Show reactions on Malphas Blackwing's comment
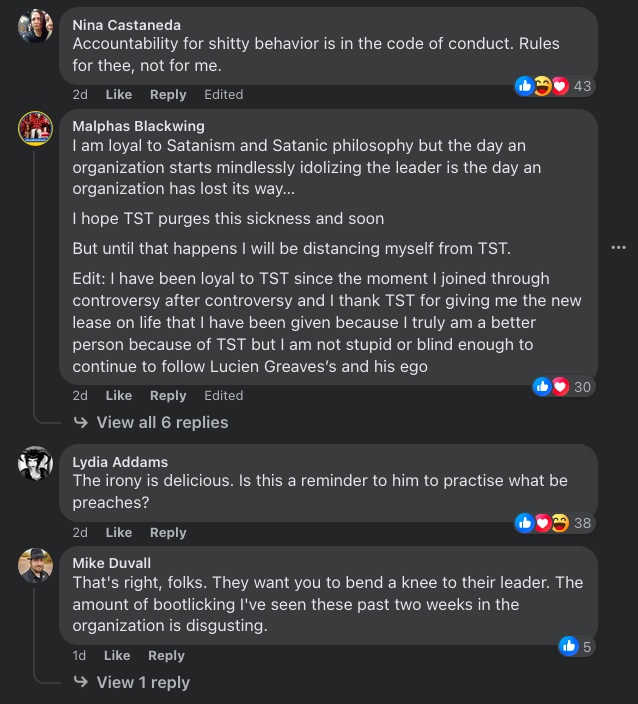The height and width of the screenshot is (704, 638). (x=564, y=386)
